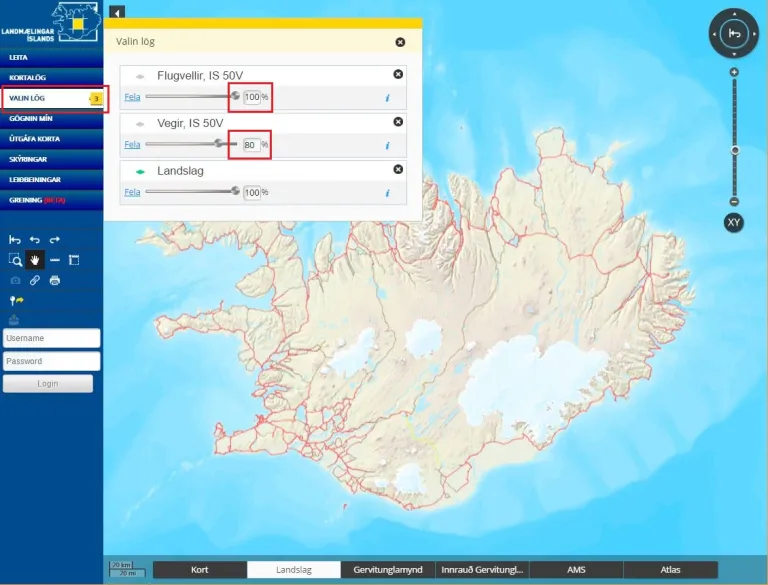This screenshot has width=768, height=585.
Task: Activate the zoom-to-area magnifier tool
Action: coord(15,260)
